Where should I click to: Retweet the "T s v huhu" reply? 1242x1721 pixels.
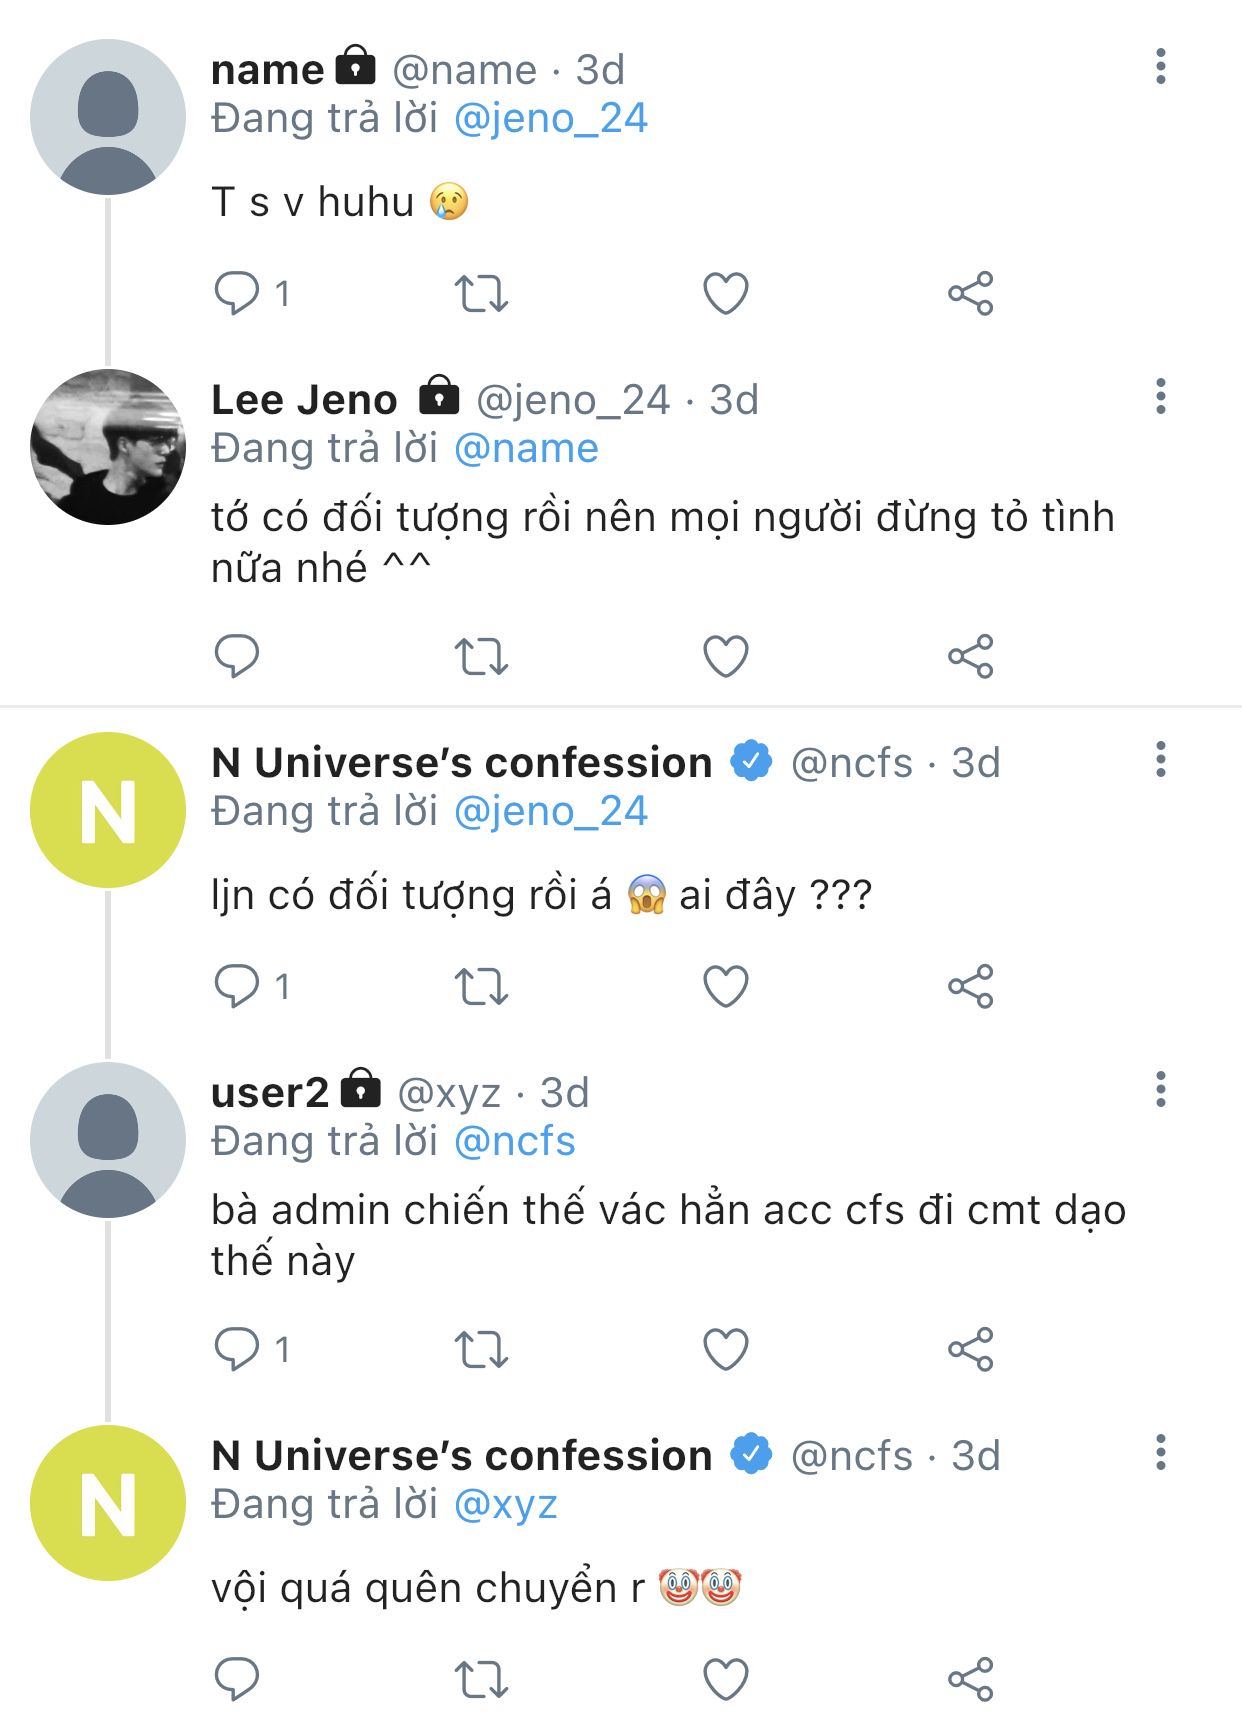[x=481, y=294]
